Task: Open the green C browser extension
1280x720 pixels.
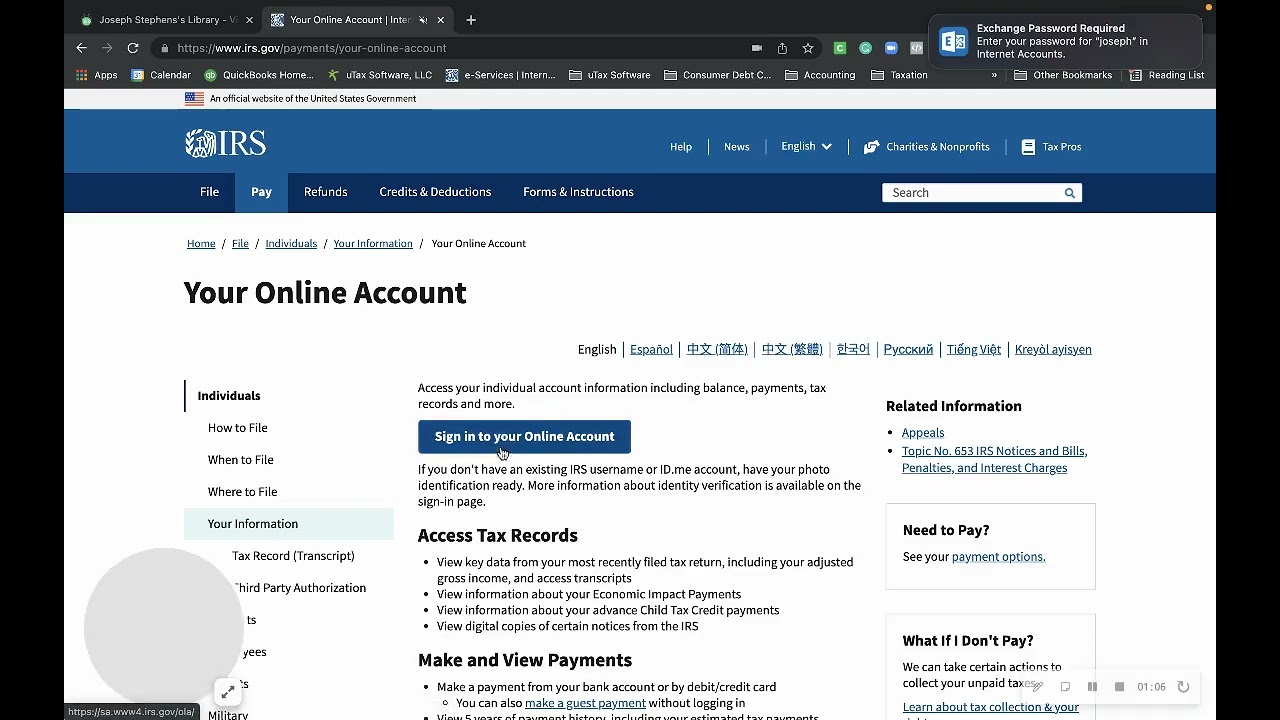Action: (840, 48)
